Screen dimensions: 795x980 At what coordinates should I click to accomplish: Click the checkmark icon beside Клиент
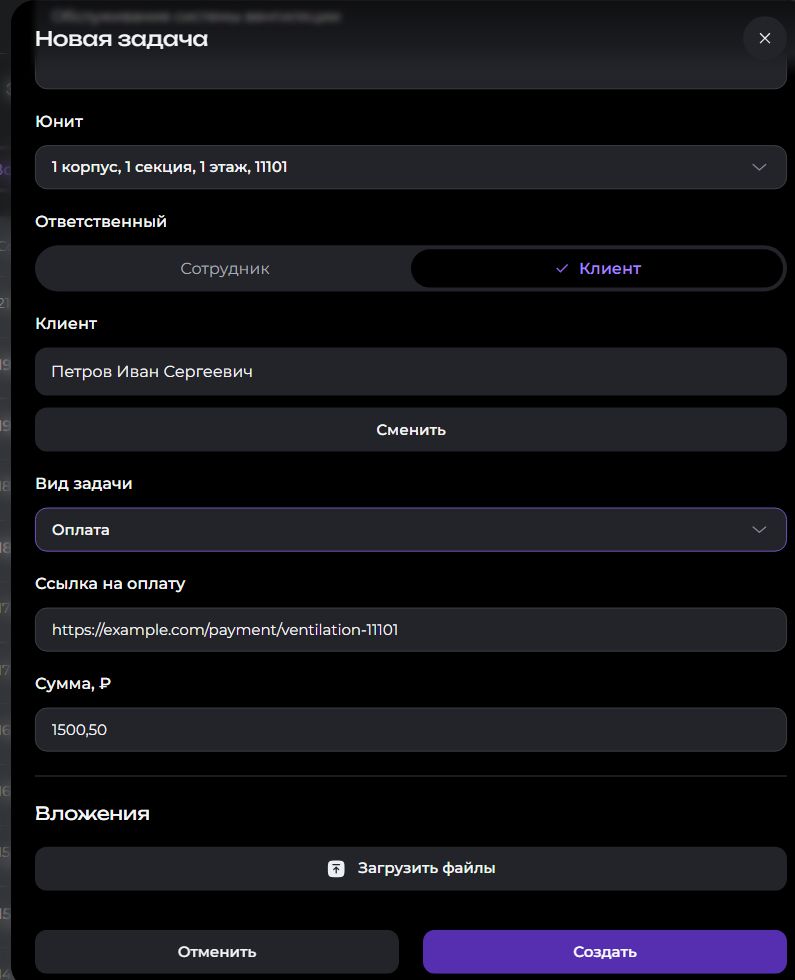[562, 268]
